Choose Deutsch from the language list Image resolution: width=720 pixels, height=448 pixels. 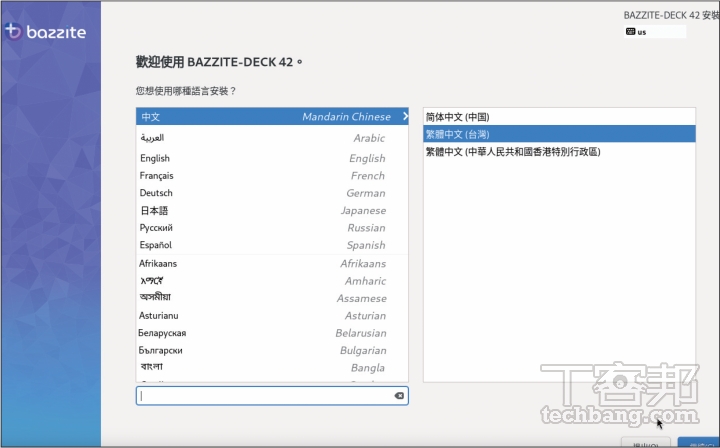(x=272, y=193)
